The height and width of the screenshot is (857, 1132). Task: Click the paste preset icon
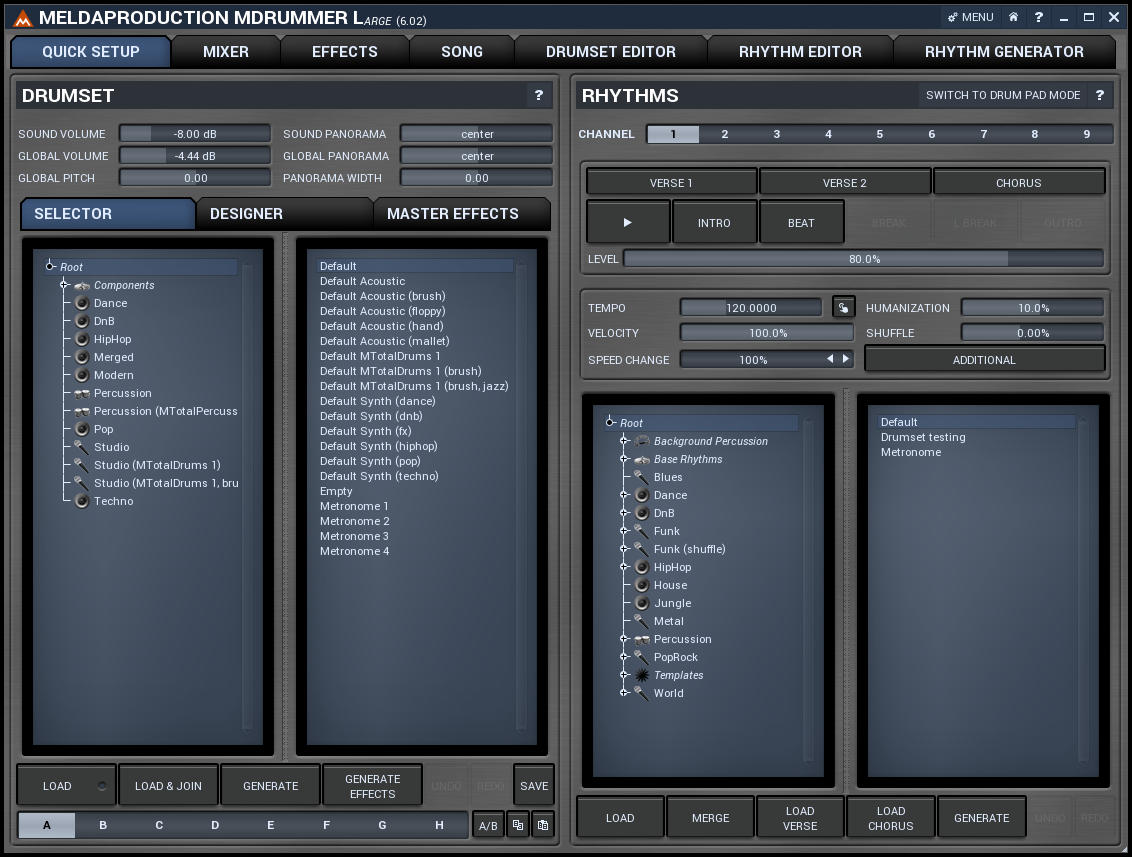coord(543,825)
